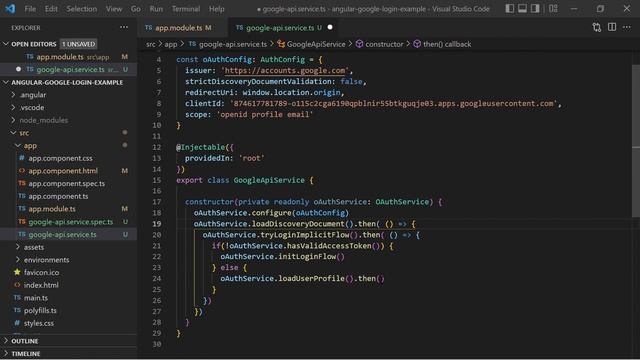
Task: Place cursor on initLoginFlow() code line
Action: [x=282, y=256]
